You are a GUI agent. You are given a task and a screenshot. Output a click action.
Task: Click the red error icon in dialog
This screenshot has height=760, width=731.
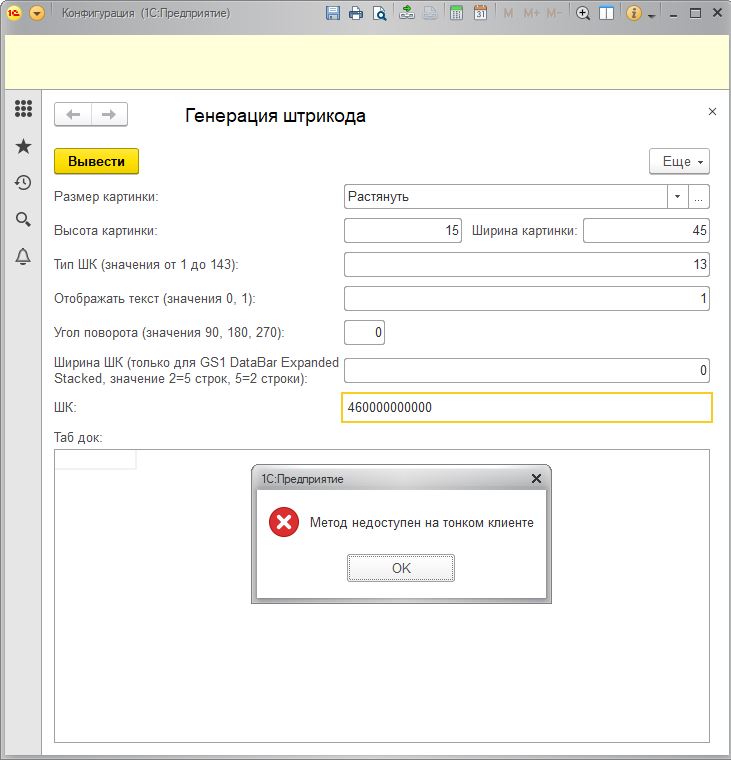pos(284,522)
